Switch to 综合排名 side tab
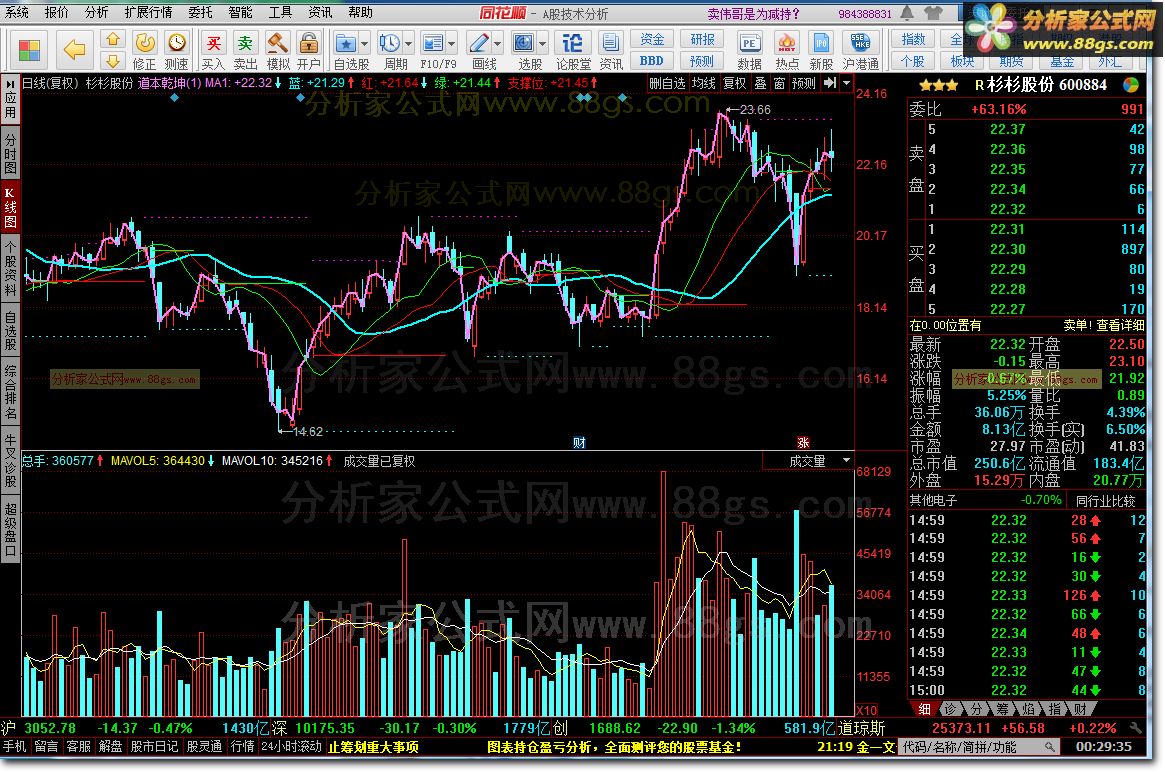Image resolution: width=1165 pixels, height=772 pixels. tap(10, 392)
